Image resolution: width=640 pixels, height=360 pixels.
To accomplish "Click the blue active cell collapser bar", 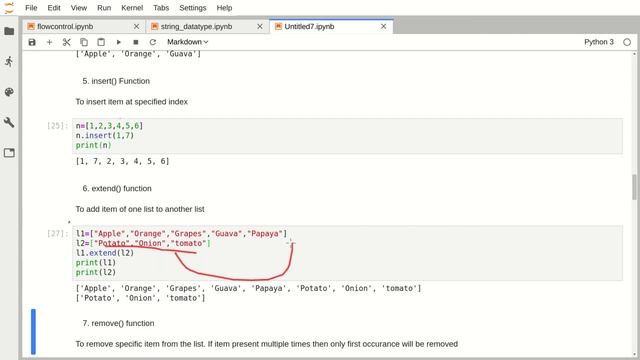I will 33,332.
